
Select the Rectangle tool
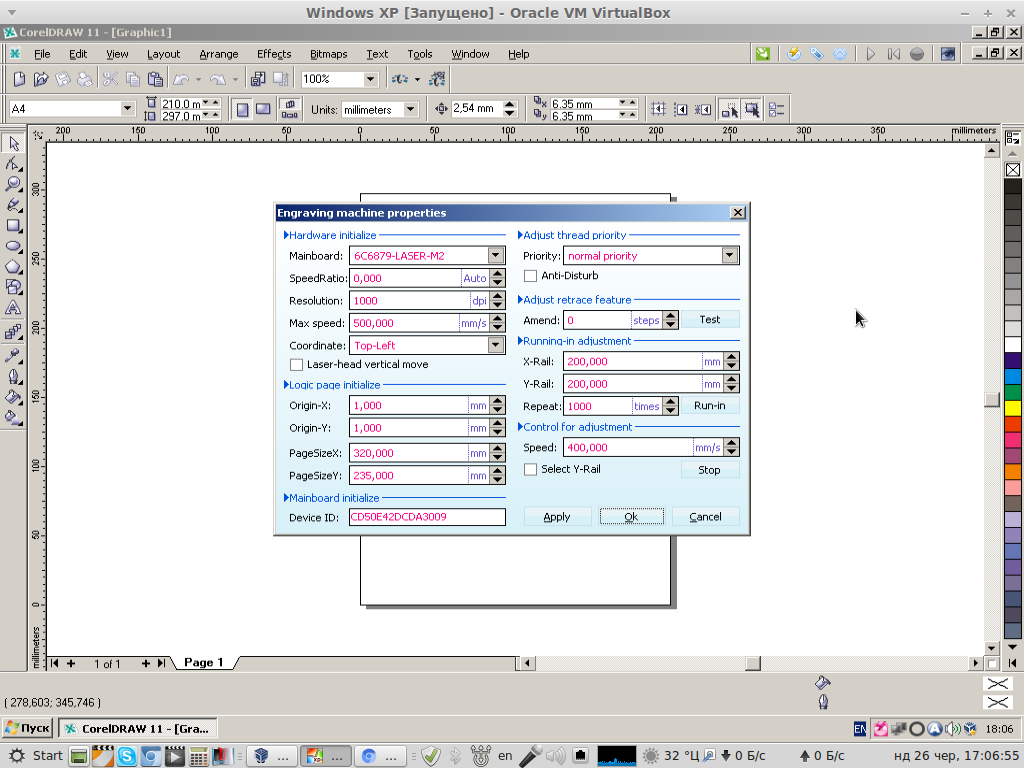pos(13,225)
